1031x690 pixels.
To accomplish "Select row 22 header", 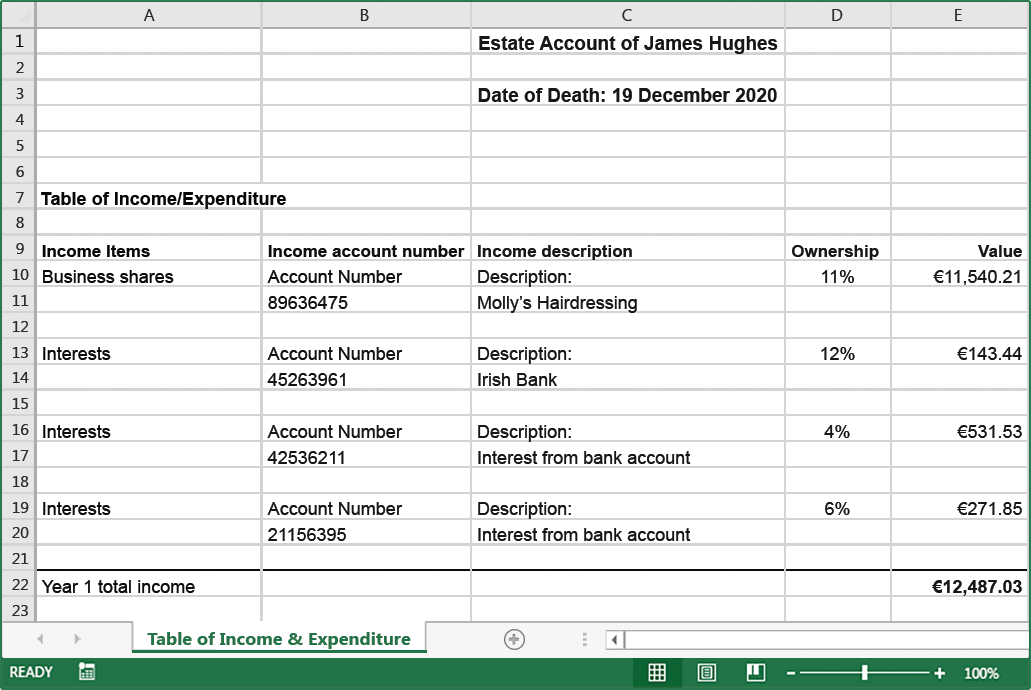I will point(18,586).
